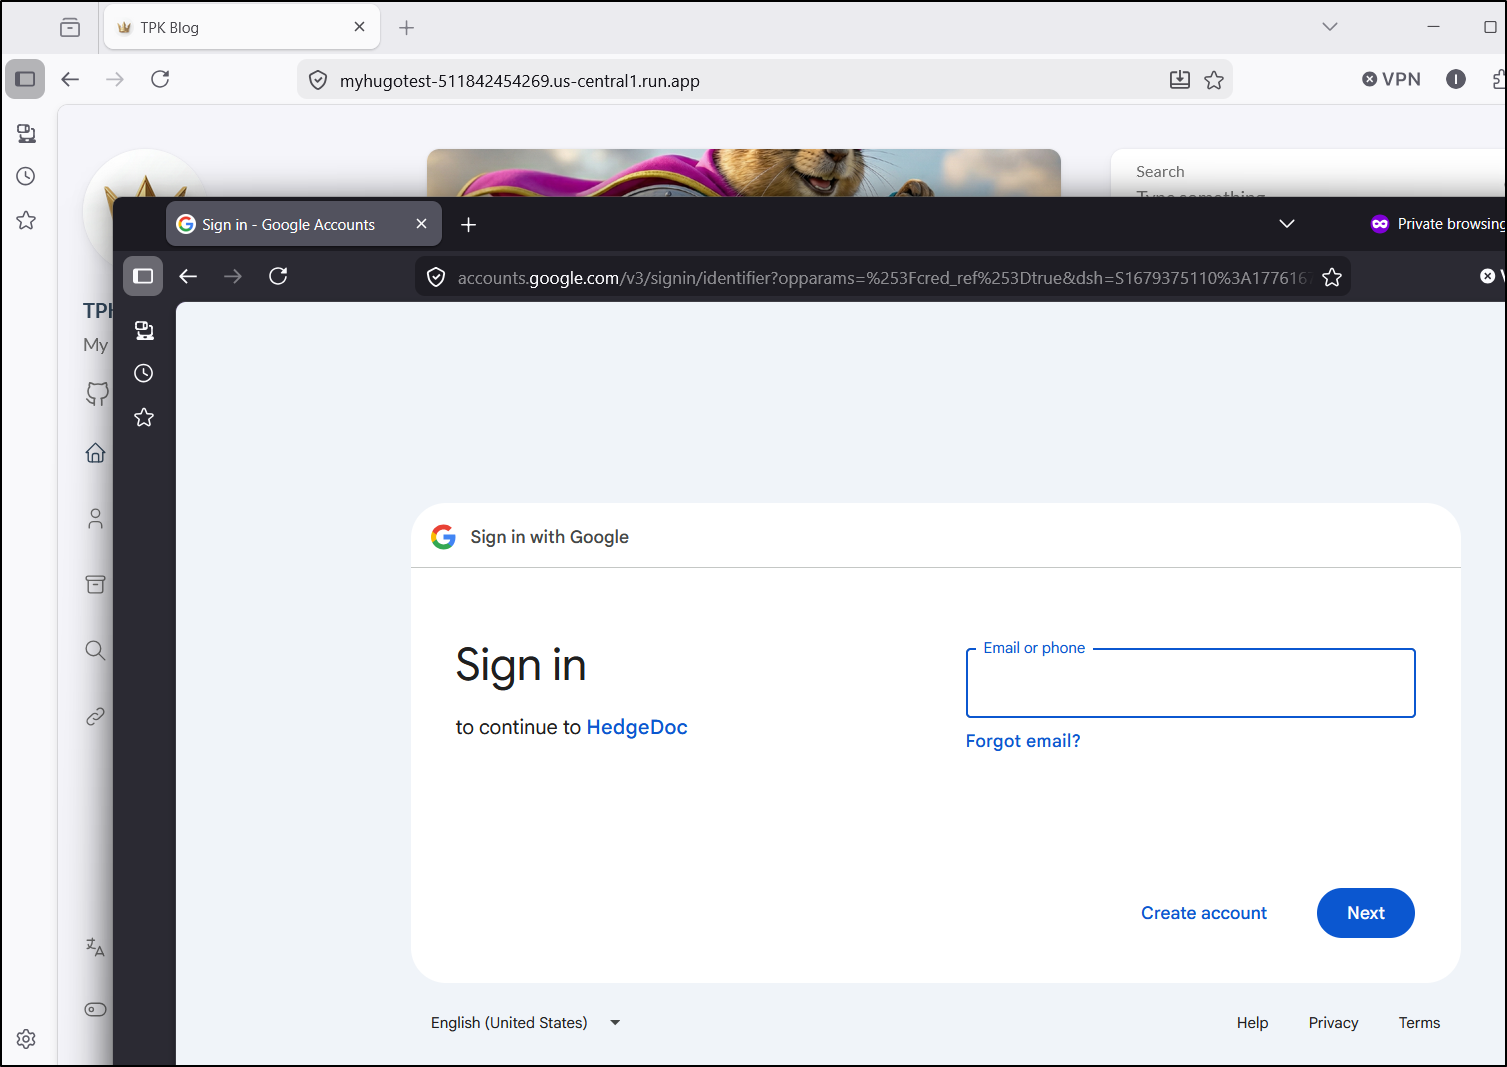Toggle the sidebar panel button in the private window

coord(143,276)
